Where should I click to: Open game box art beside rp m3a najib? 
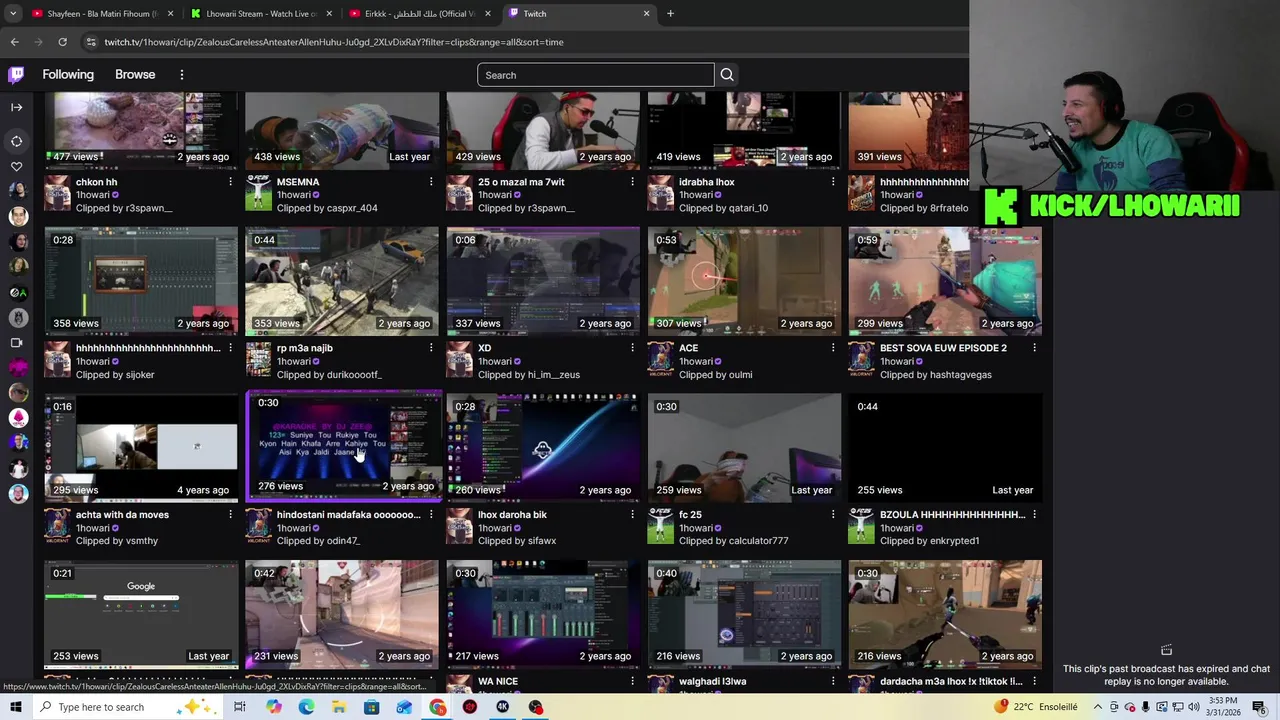tap(258, 359)
